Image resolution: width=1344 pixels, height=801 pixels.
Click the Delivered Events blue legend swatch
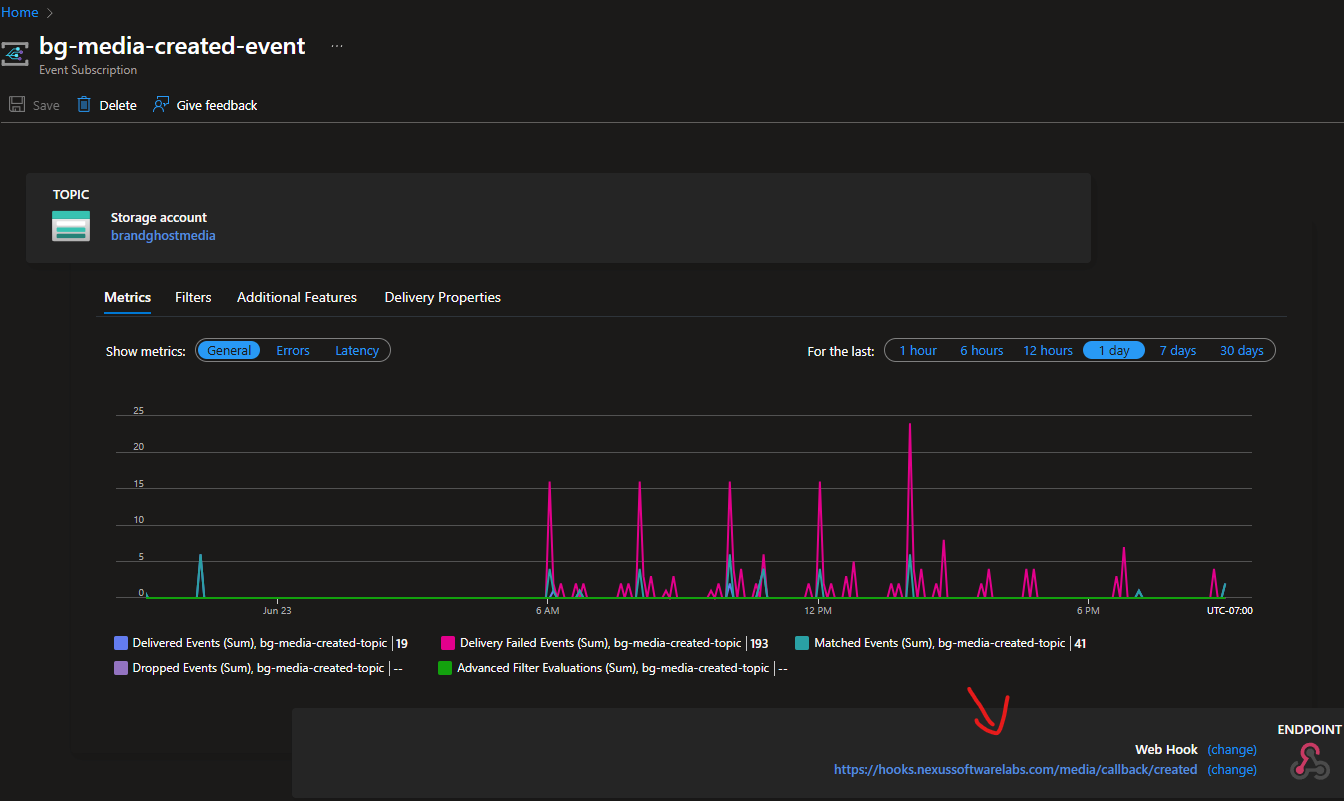121,643
